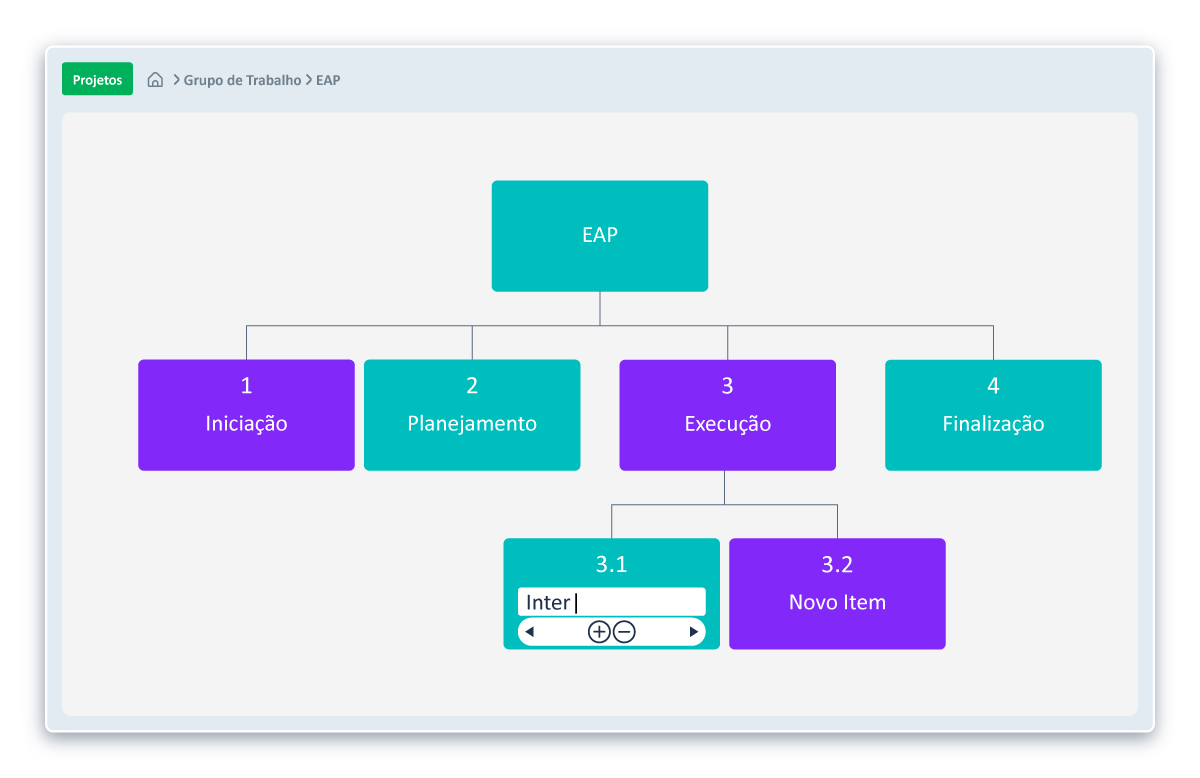Select node 2 Planejamento
This screenshot has height=778, width=1200.
(472, 415)
